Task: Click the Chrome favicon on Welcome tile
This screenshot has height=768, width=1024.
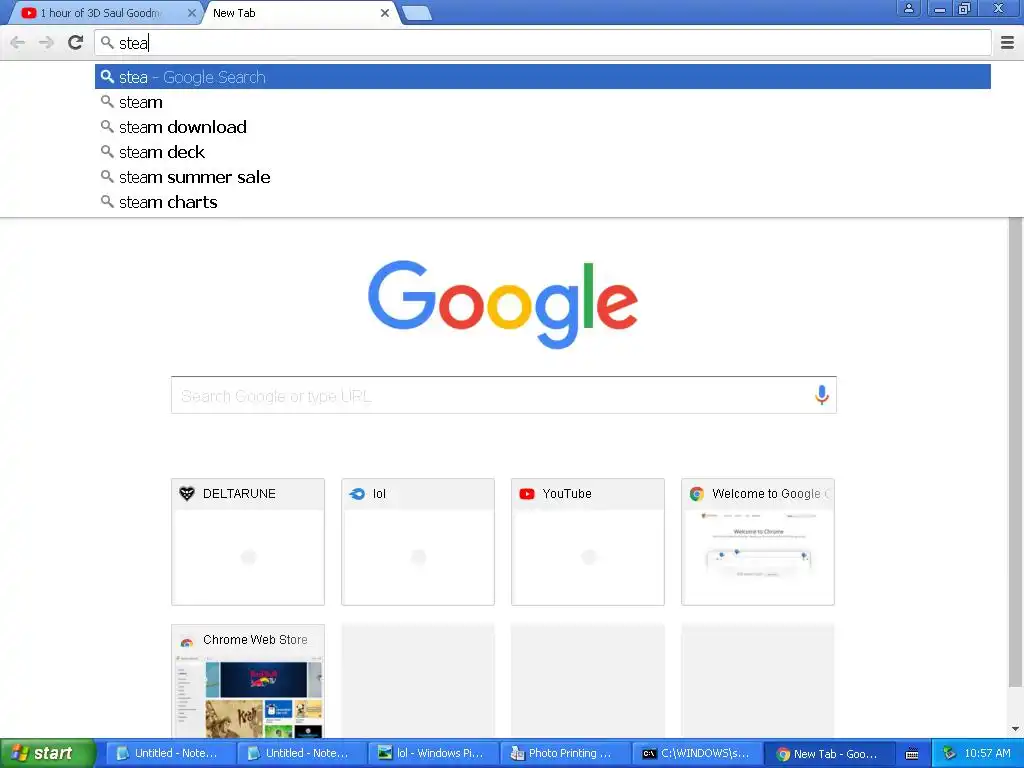Action: 697,494
